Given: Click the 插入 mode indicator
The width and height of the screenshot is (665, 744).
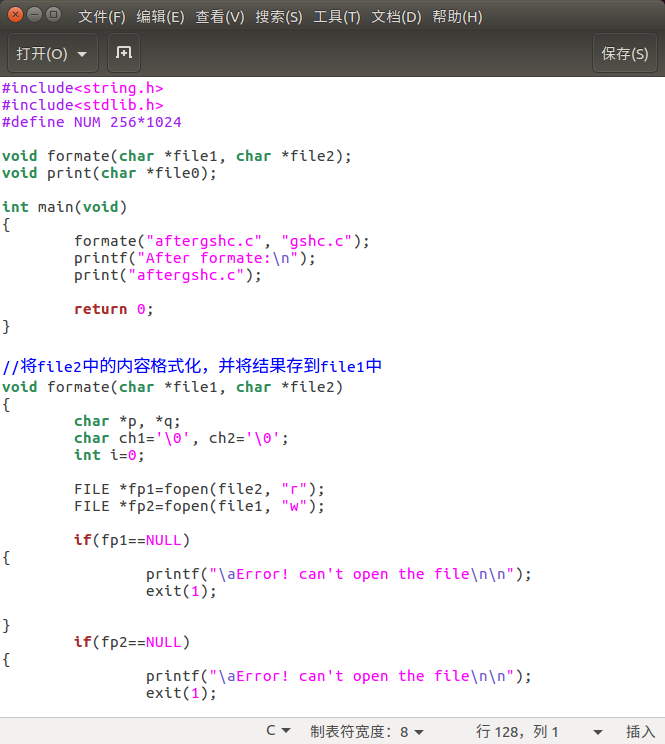Looking at the screenshot, I should point(640,731).
